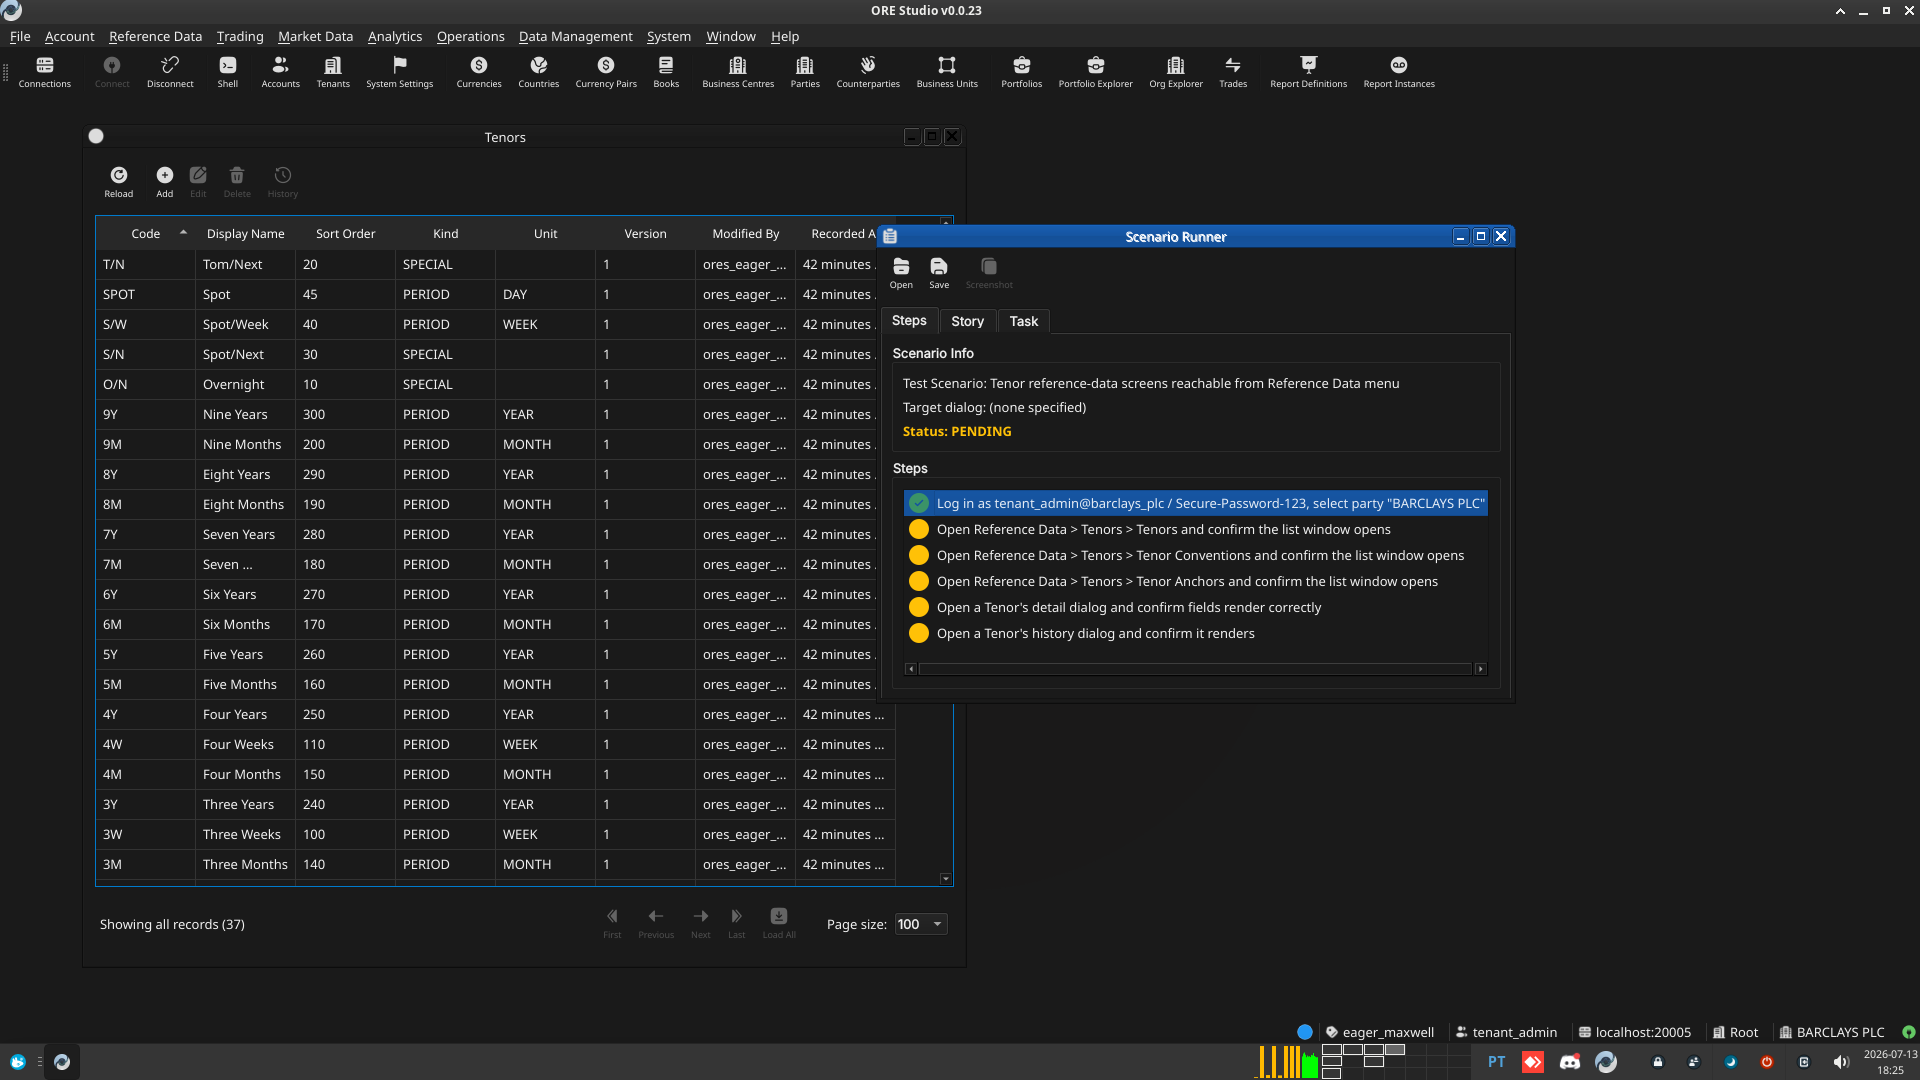Open the Market Data menu
1920x1080 pixels.
315,36
